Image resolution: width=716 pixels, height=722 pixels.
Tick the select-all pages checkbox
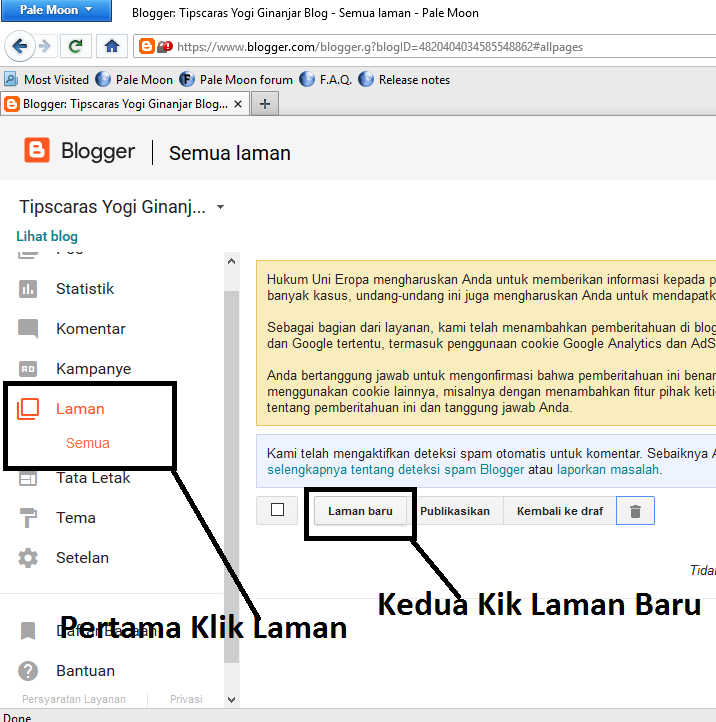tap(277, 510)
